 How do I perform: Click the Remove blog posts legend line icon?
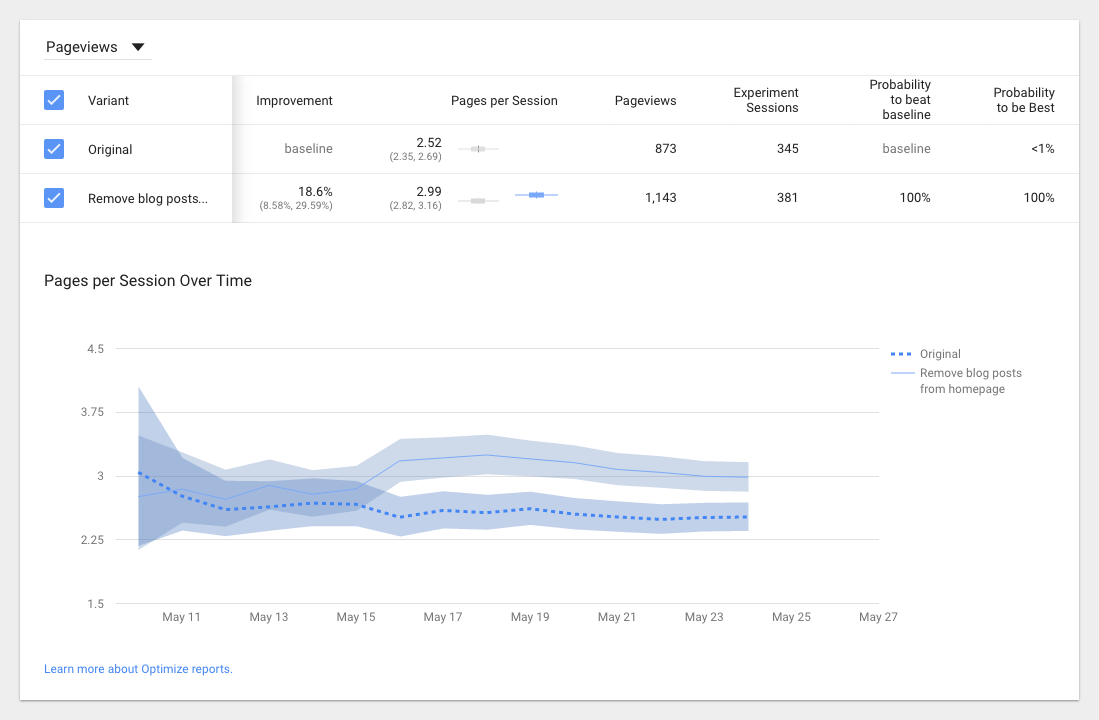pyautogui.click(x=902, y=373)
